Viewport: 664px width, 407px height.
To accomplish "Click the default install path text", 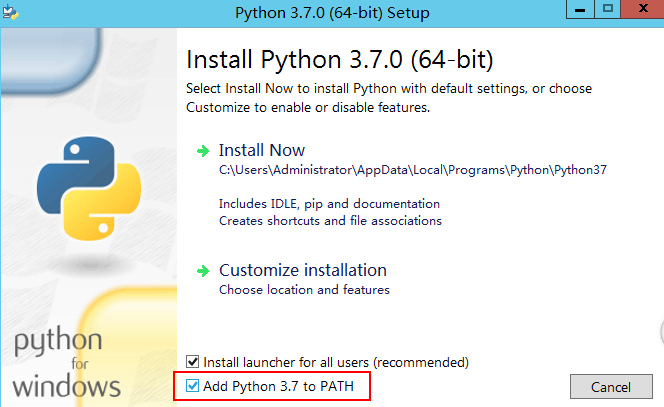I will pyautogui.click(x=413, y=170).
